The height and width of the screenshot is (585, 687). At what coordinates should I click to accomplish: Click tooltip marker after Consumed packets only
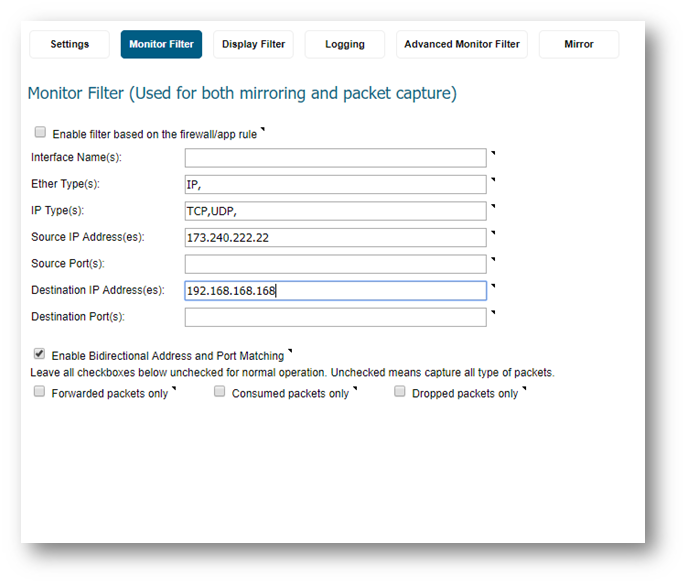[x=355, y=388]
